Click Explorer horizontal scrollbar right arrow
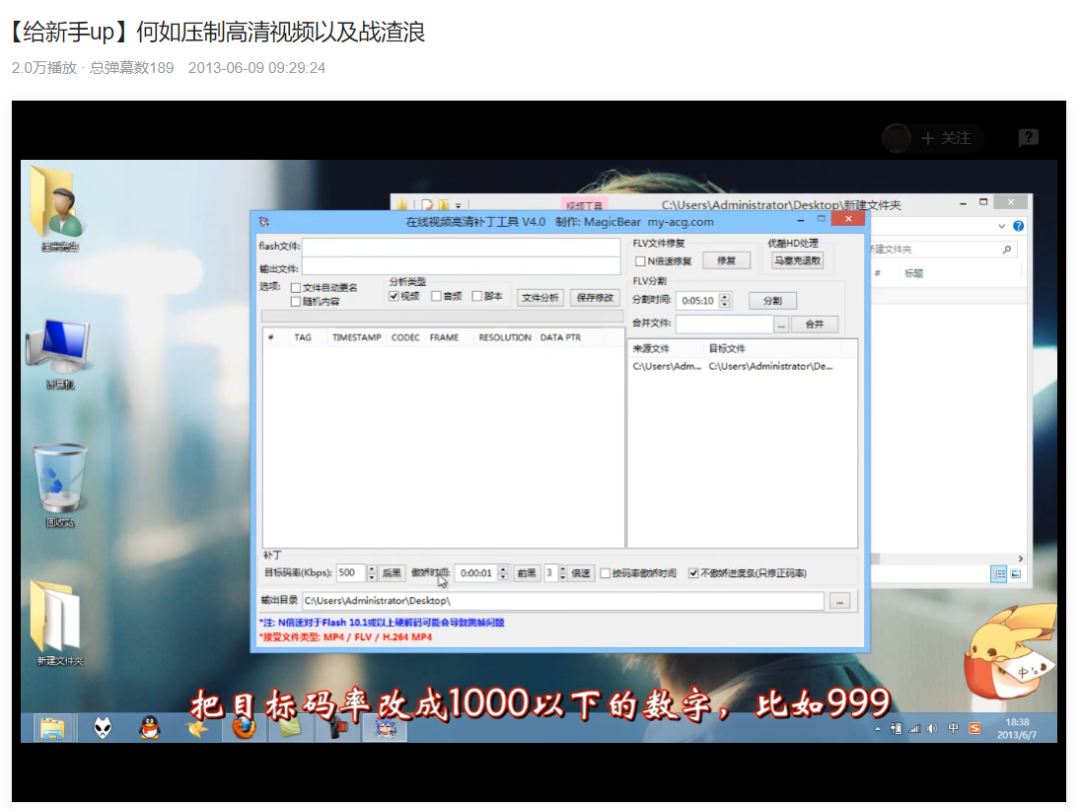 tap(1020, 558)
